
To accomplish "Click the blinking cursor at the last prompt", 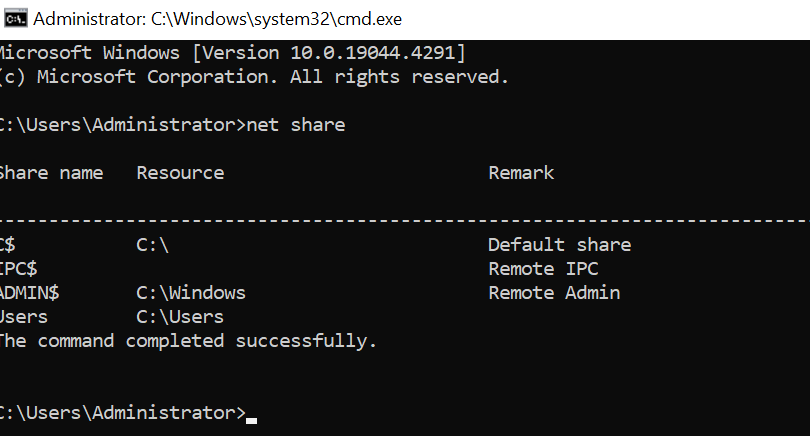I will [252, 420].
